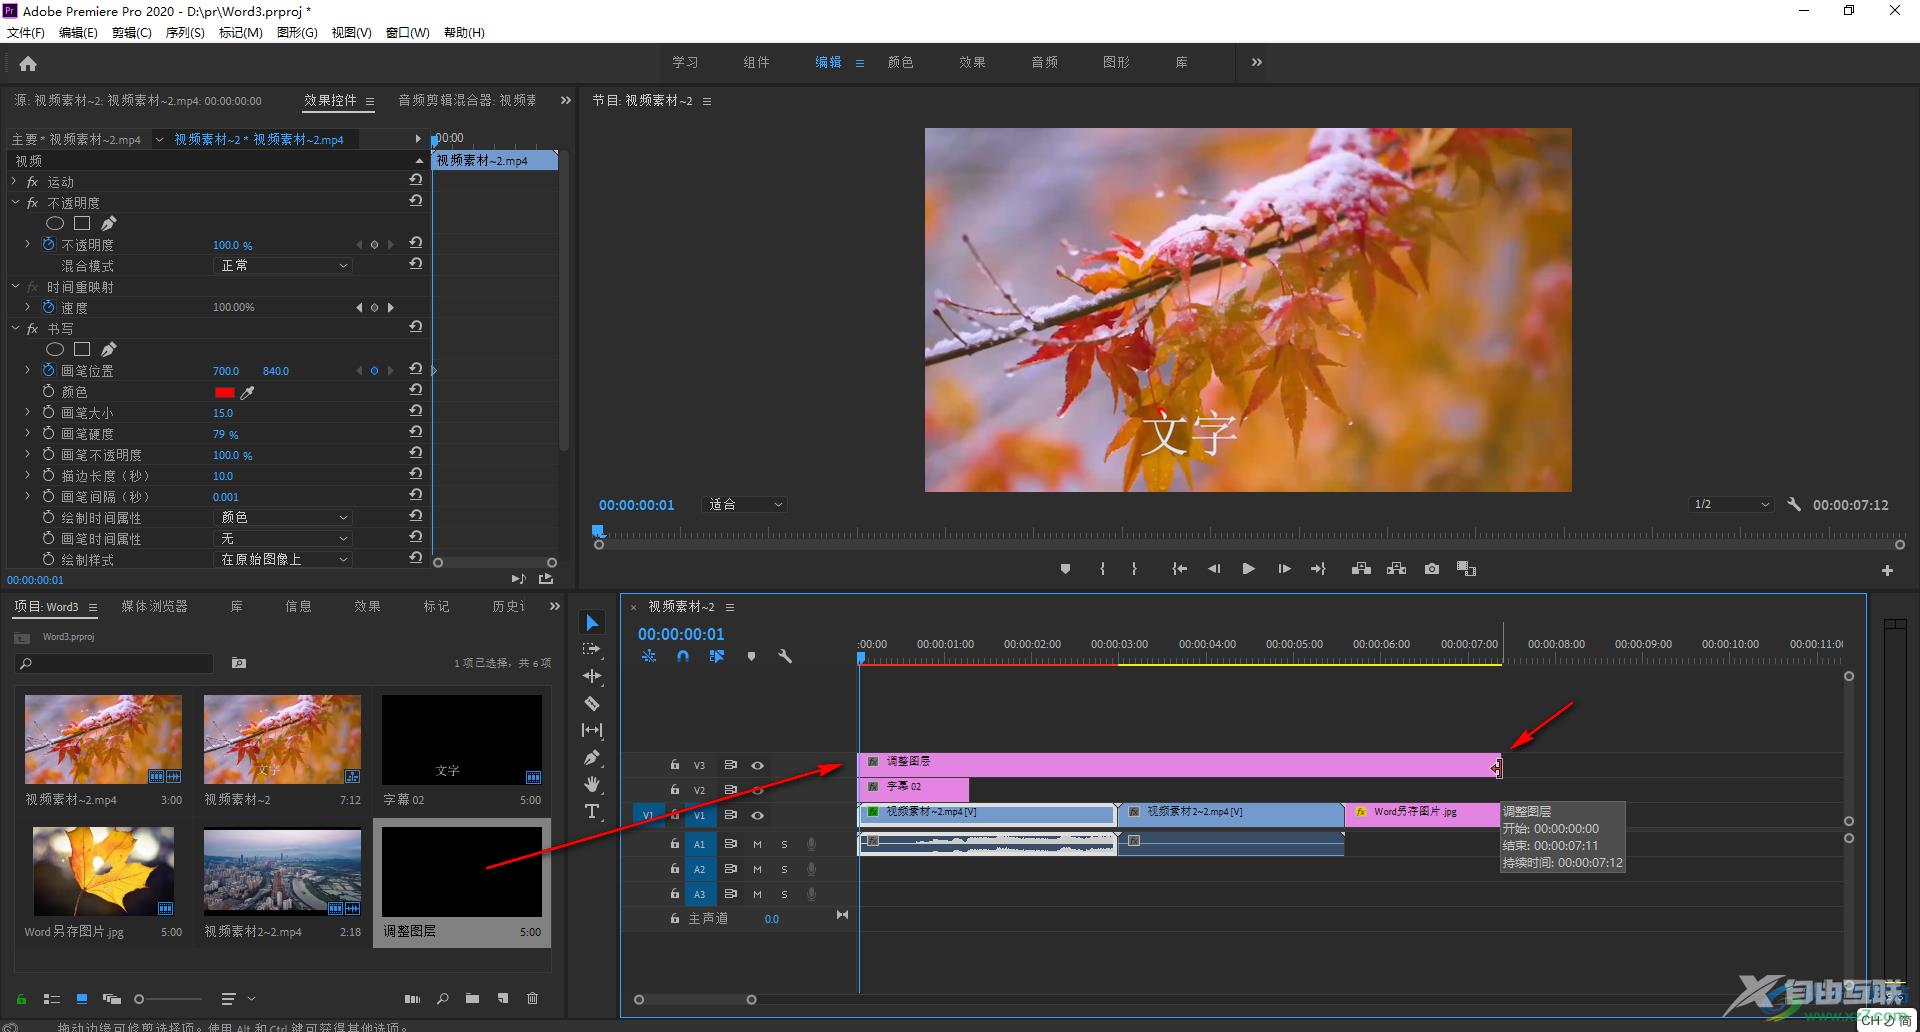Expand the 运动 effect properties

pos(14,182)
